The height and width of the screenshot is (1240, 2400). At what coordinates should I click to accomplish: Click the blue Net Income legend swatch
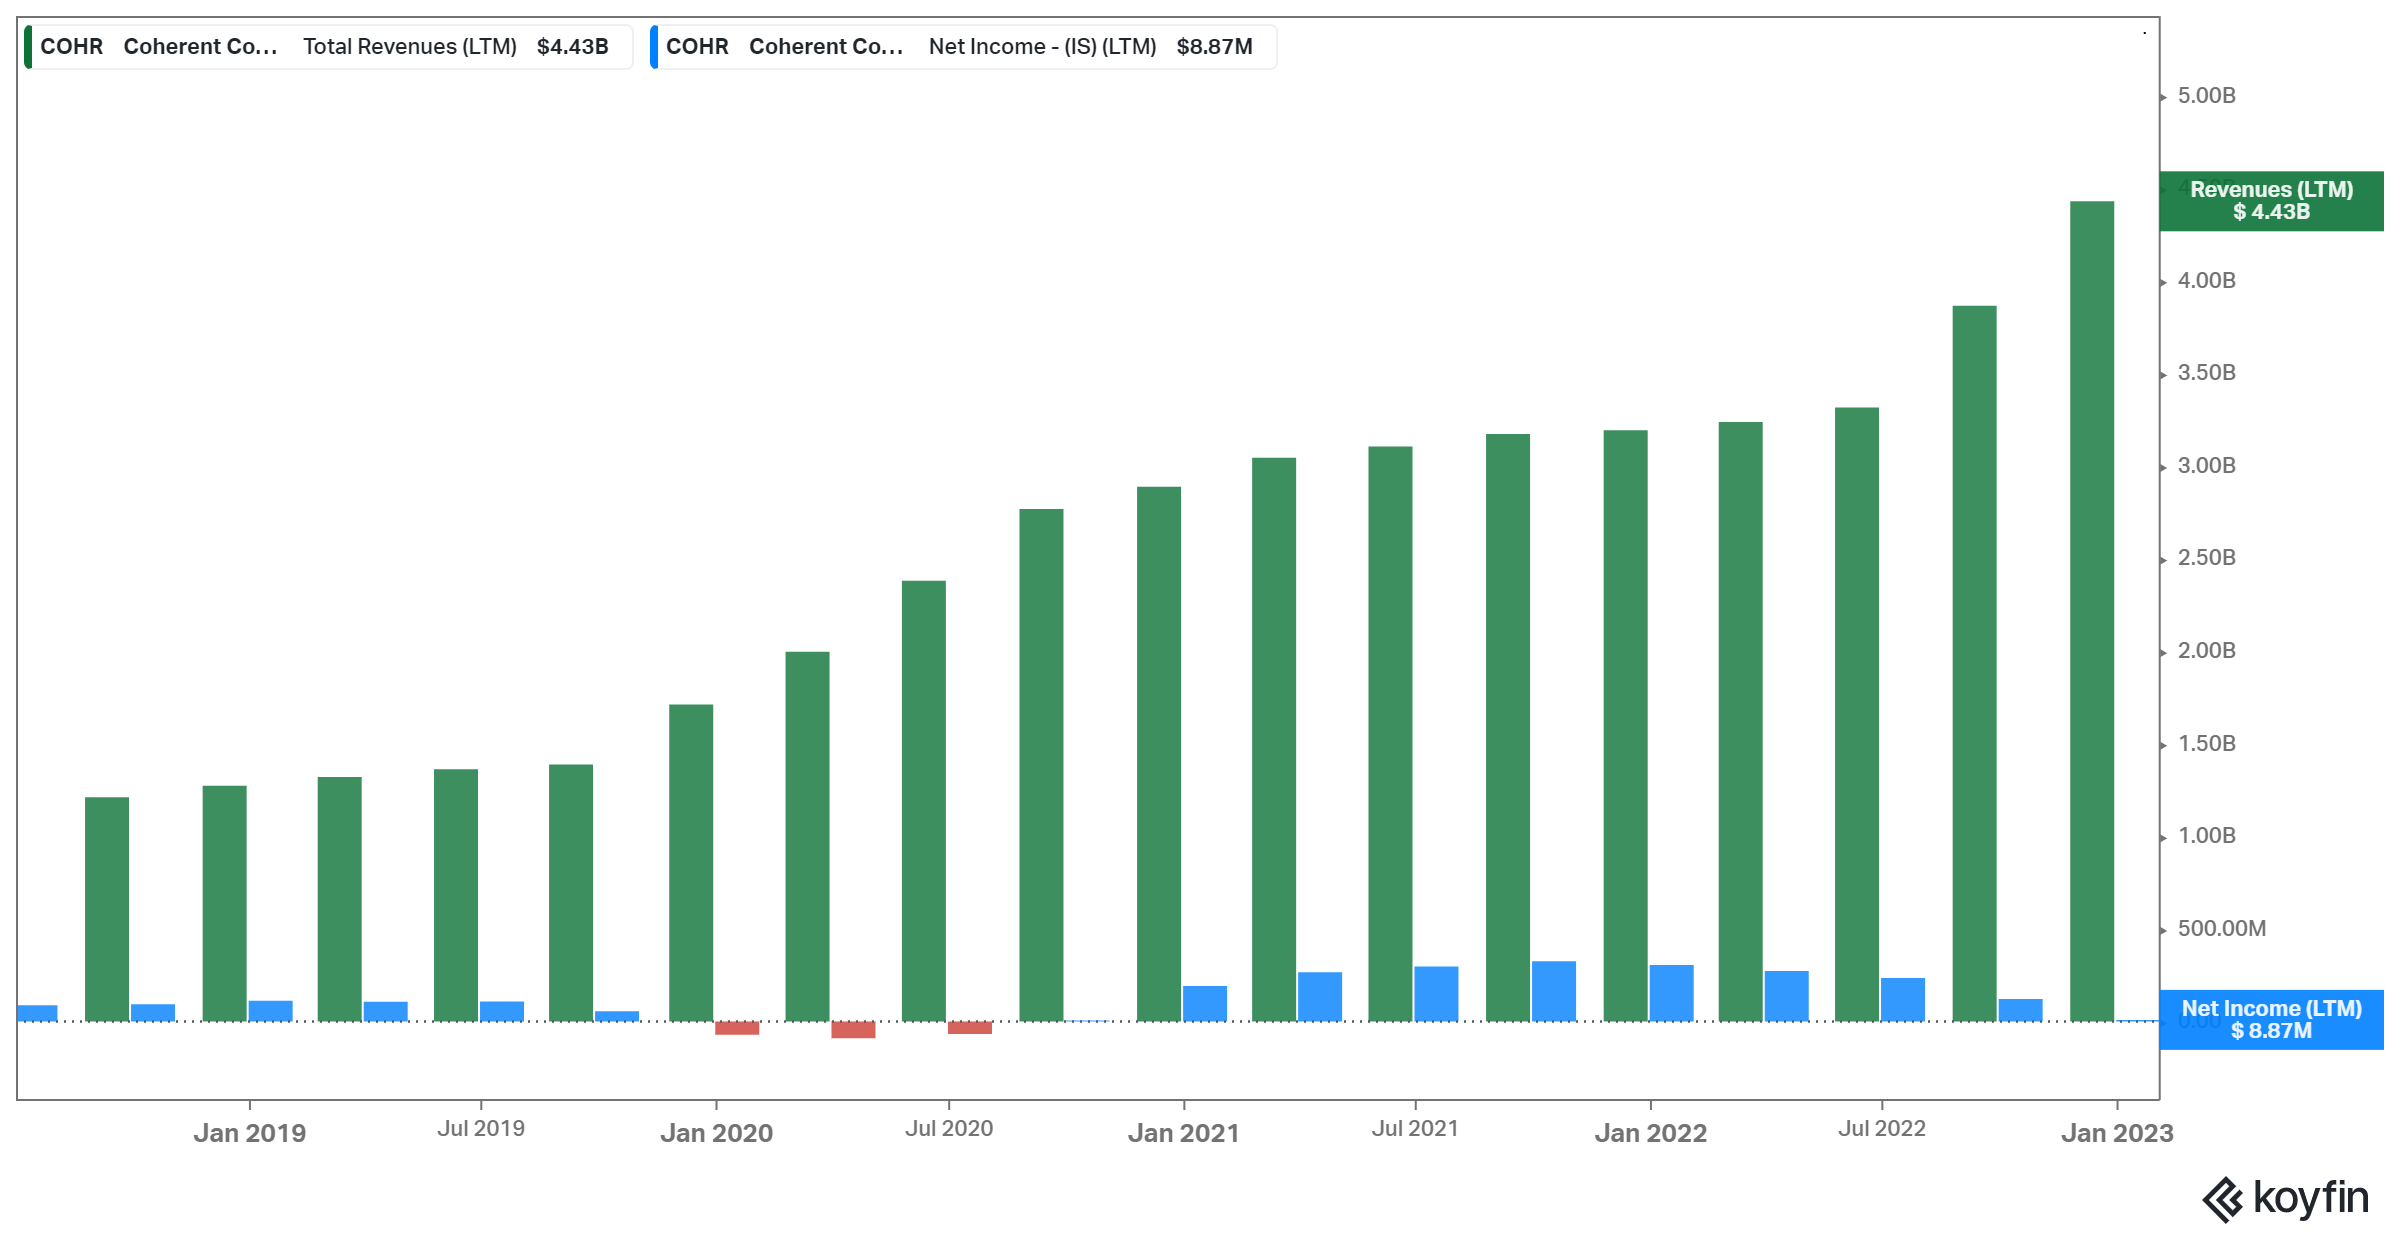click(x=654, y=47)
